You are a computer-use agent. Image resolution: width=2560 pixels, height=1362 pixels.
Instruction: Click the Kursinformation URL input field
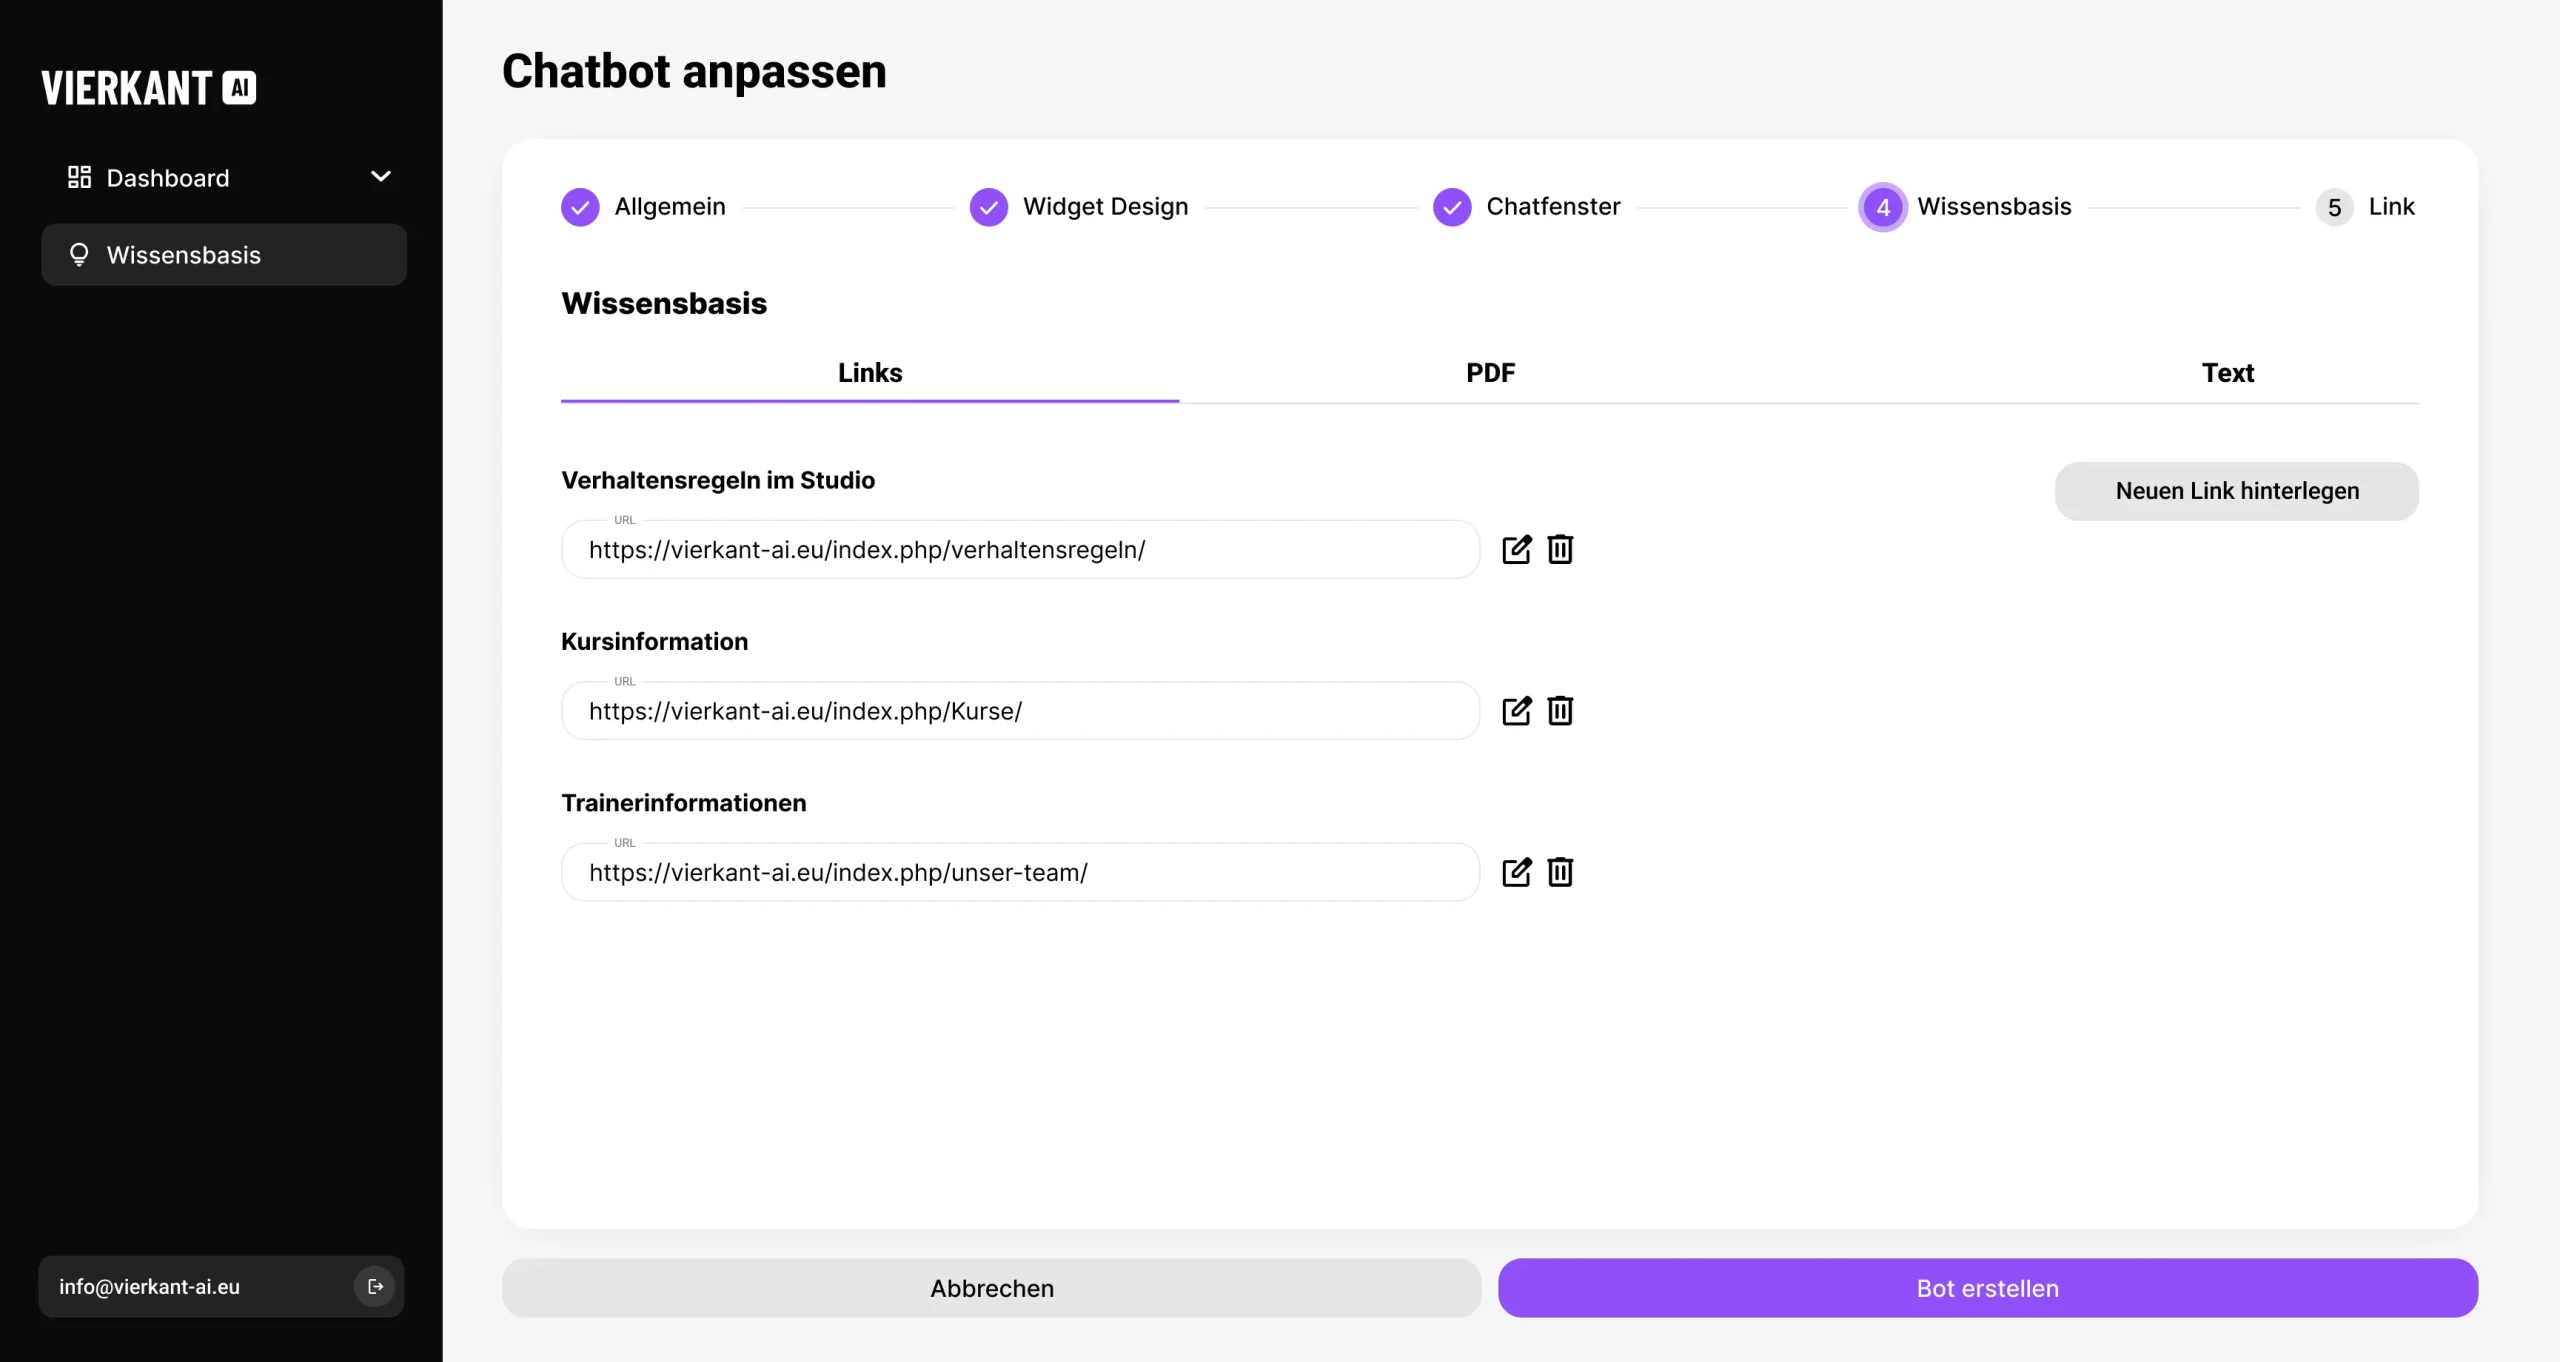[1018, 710]
